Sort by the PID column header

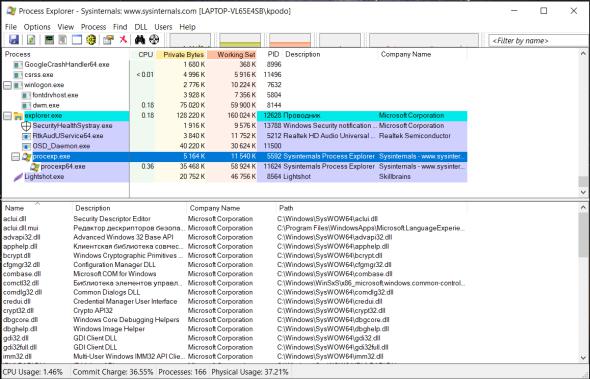point(270,55)
